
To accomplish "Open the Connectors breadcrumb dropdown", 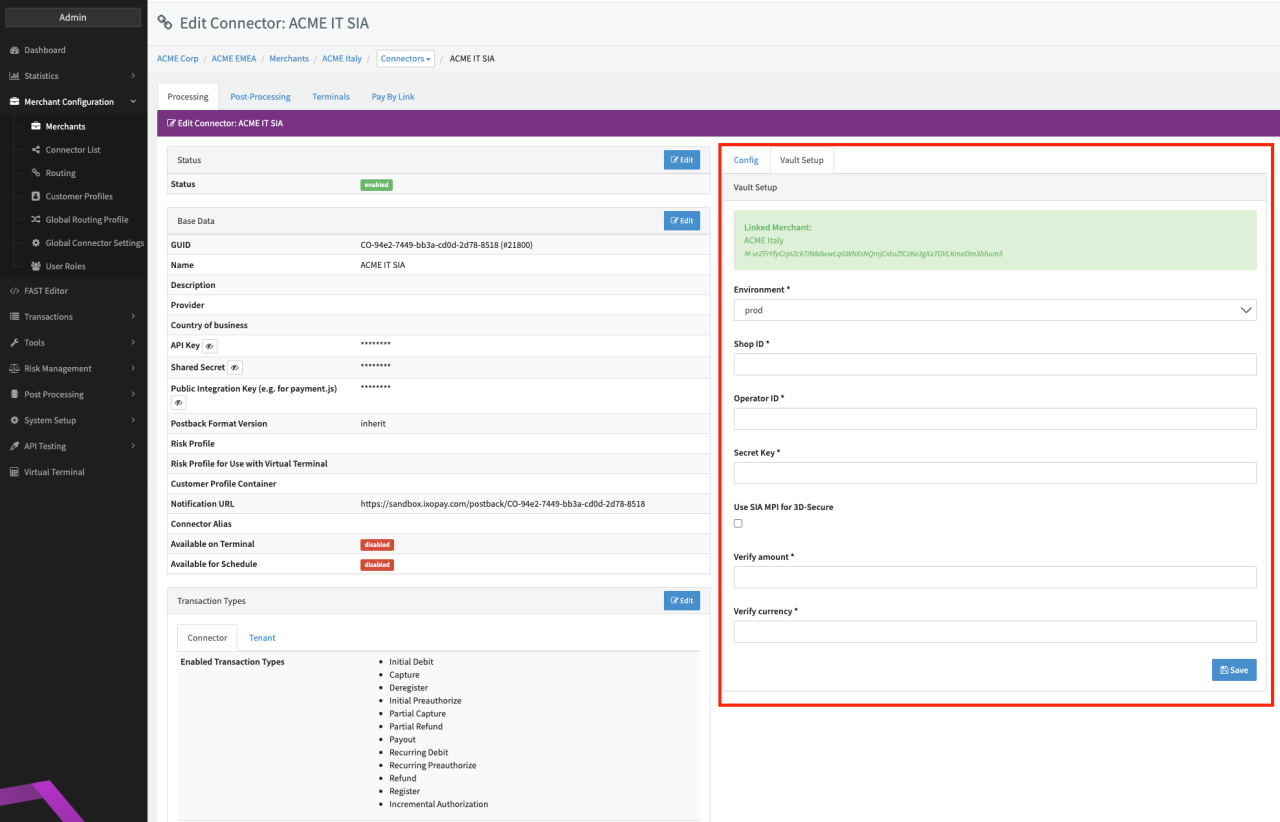I will 406,59.
